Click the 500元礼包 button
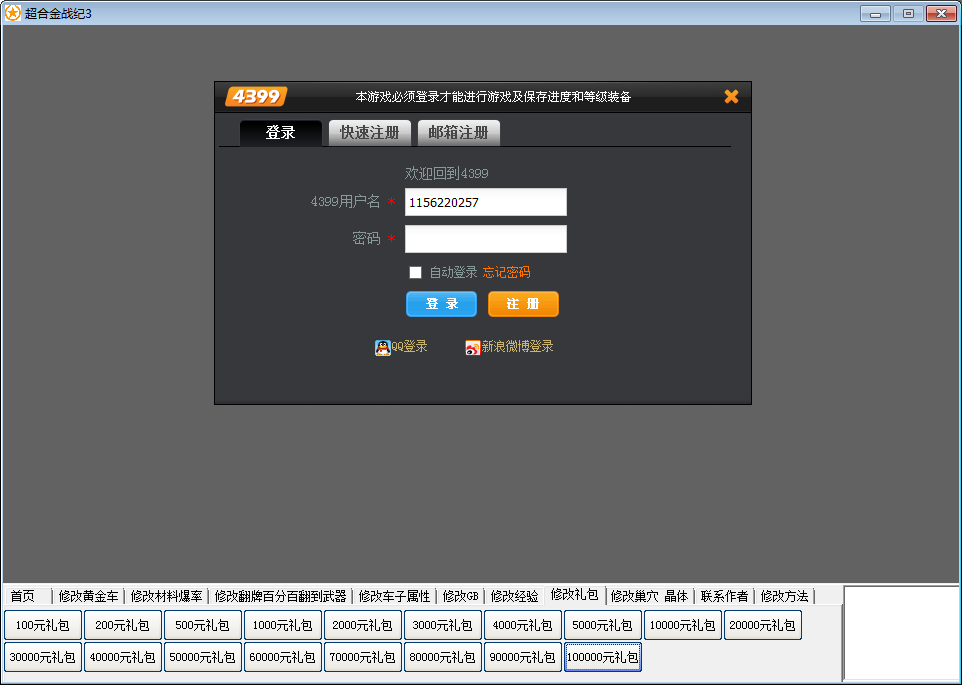962x685 pixels. click(x=202, y=625)
